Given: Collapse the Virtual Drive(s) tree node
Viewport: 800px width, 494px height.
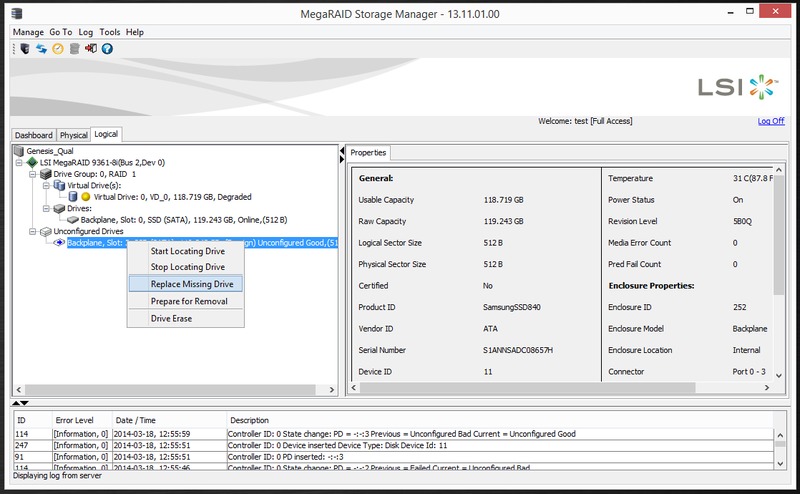Looking at the screenshot, I should pos(44,185).
